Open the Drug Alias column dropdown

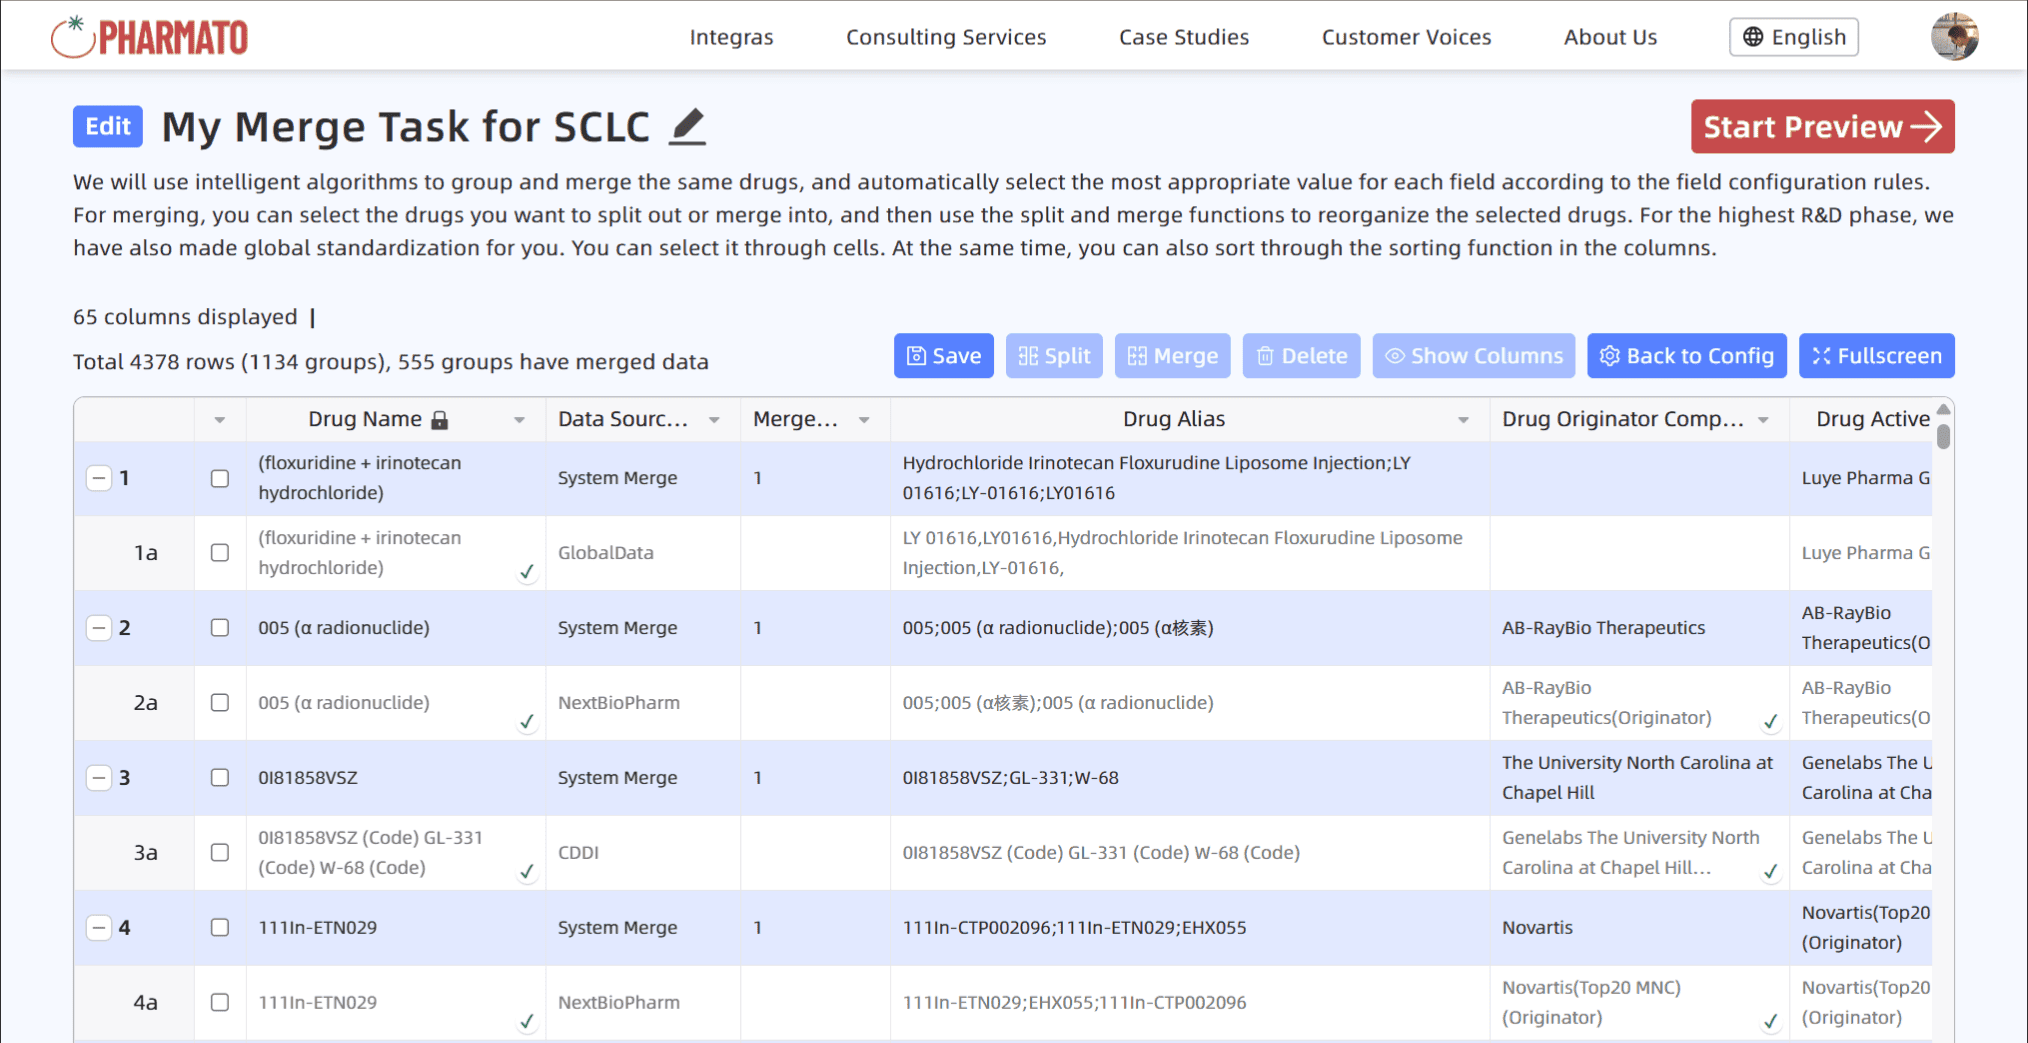(1463, 420)
